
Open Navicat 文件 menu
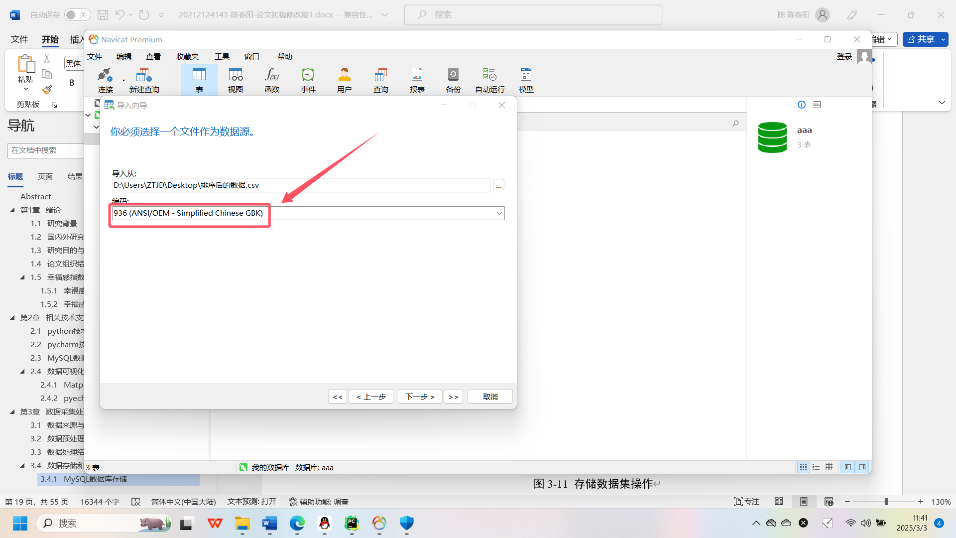95,57
